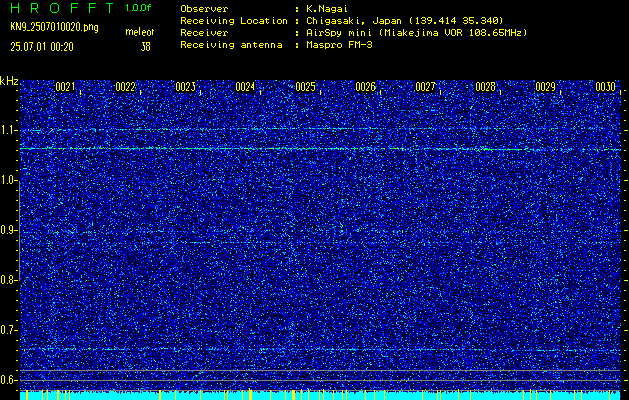Click time marker 0021

pos(65,87)
